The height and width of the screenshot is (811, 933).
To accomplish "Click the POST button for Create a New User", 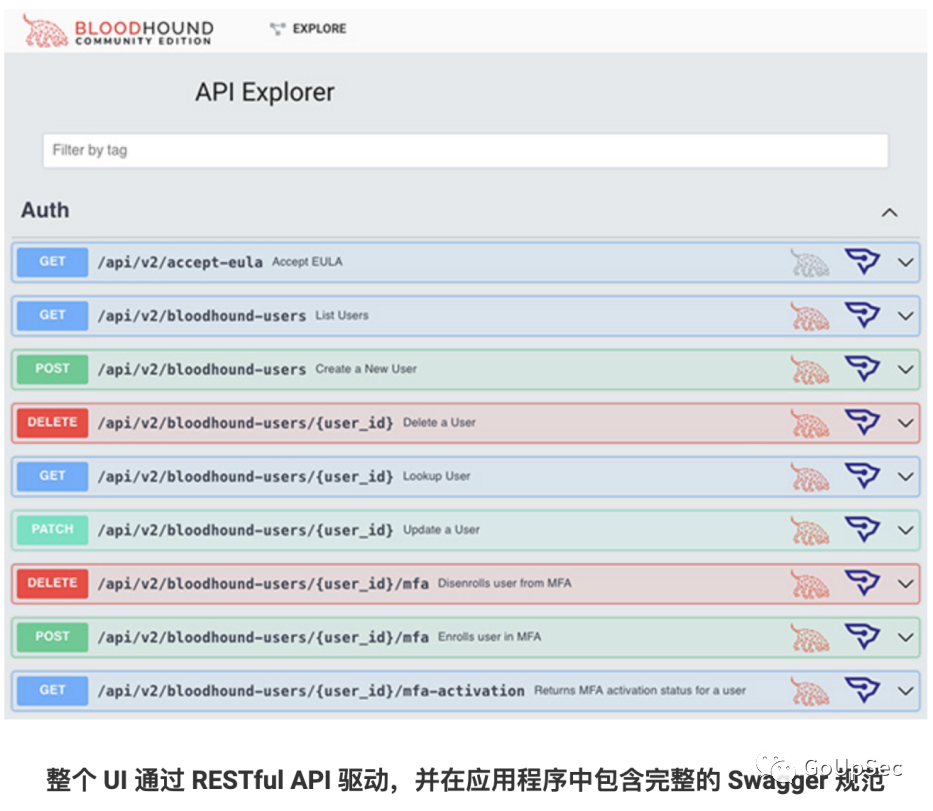I will click(52, 369).
